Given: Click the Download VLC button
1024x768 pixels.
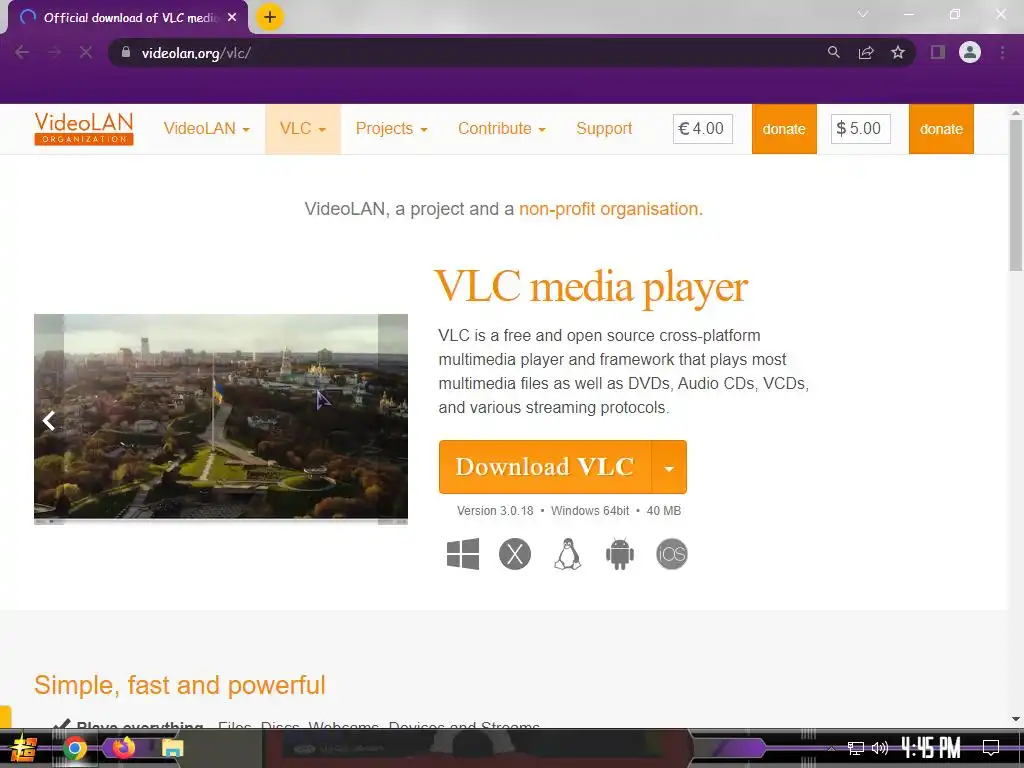Looking at the screenshot, I should 545,467.
